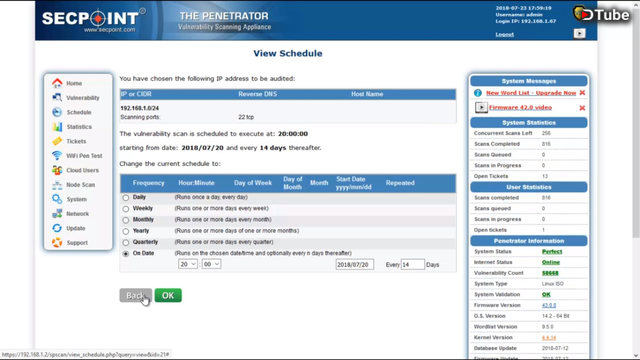Select the On Date frequency radio button
640x360 pixels.
[x=126, y=253]
